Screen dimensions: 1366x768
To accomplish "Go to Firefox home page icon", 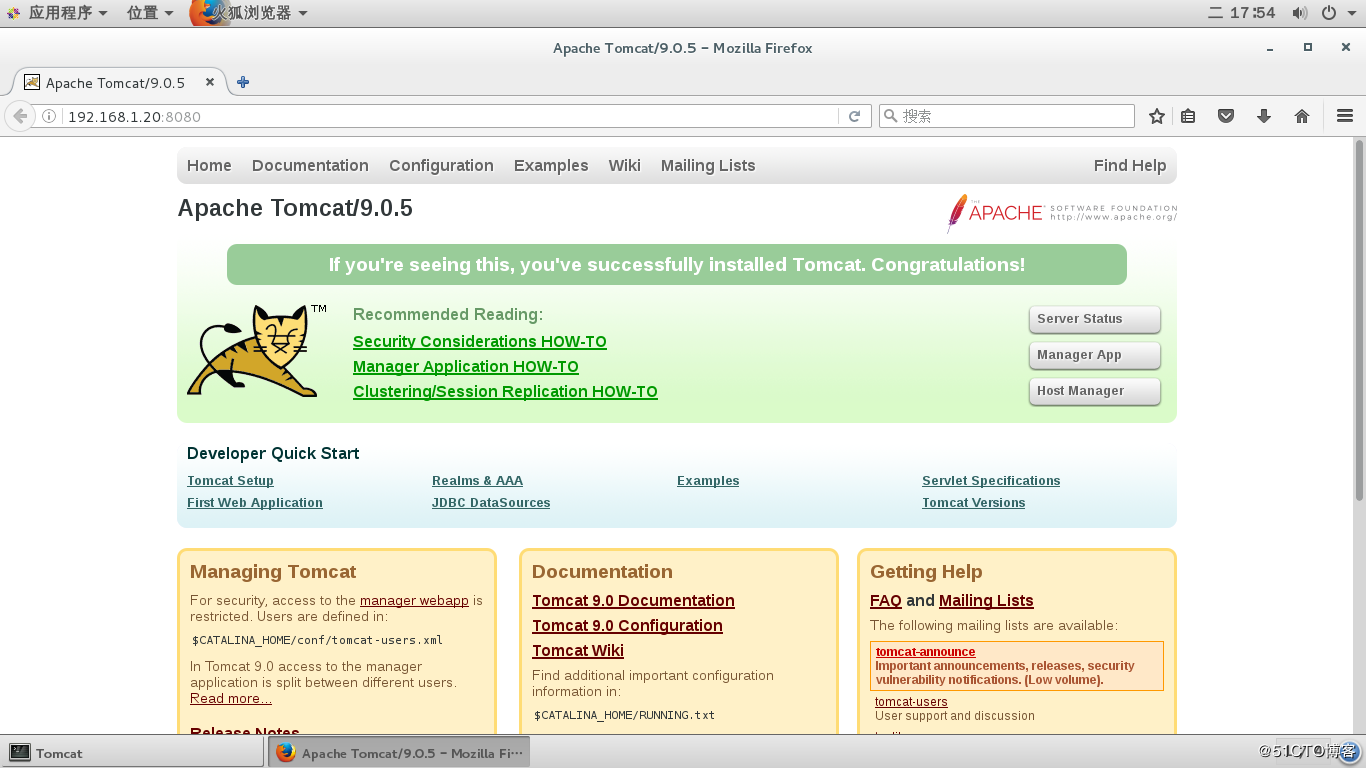I will [1302, 116].
